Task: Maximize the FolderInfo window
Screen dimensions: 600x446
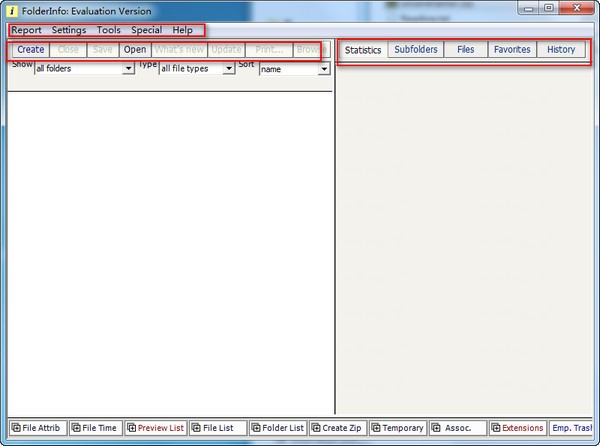Action: 549,8
